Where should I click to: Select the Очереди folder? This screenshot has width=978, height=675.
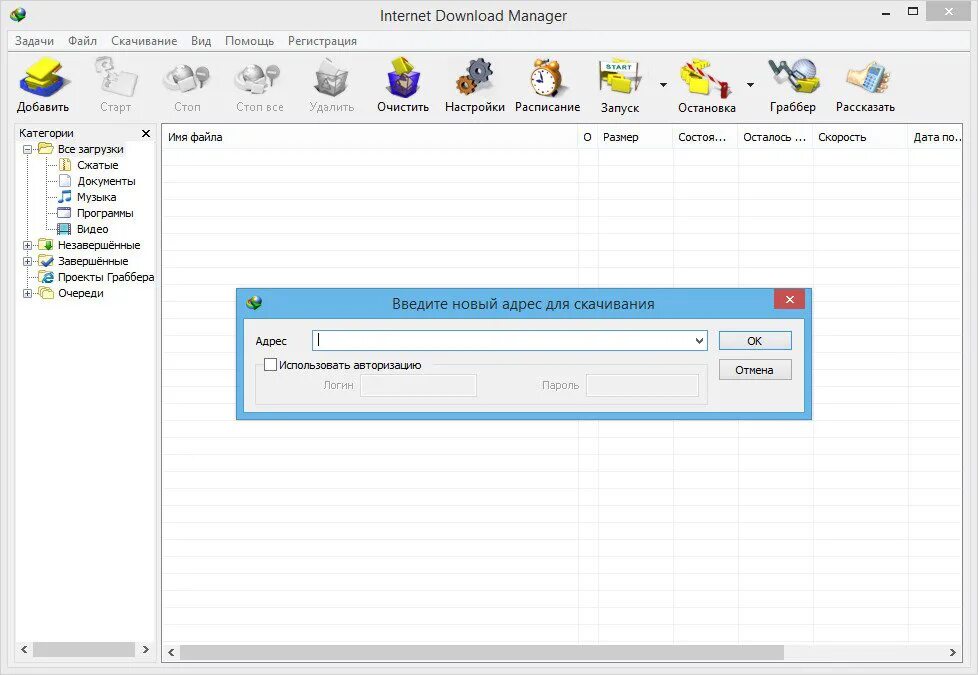tap(80, 293)
